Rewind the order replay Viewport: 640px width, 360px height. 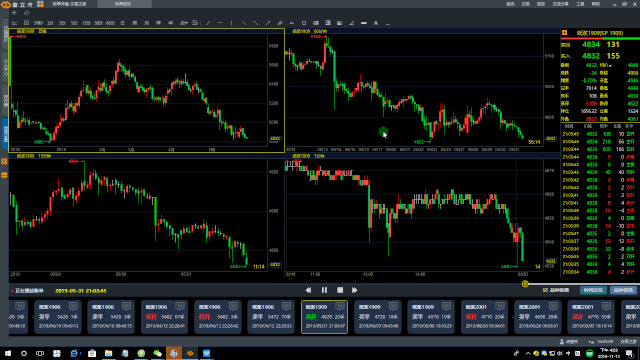pyautogui.click(x=308, y=290)
